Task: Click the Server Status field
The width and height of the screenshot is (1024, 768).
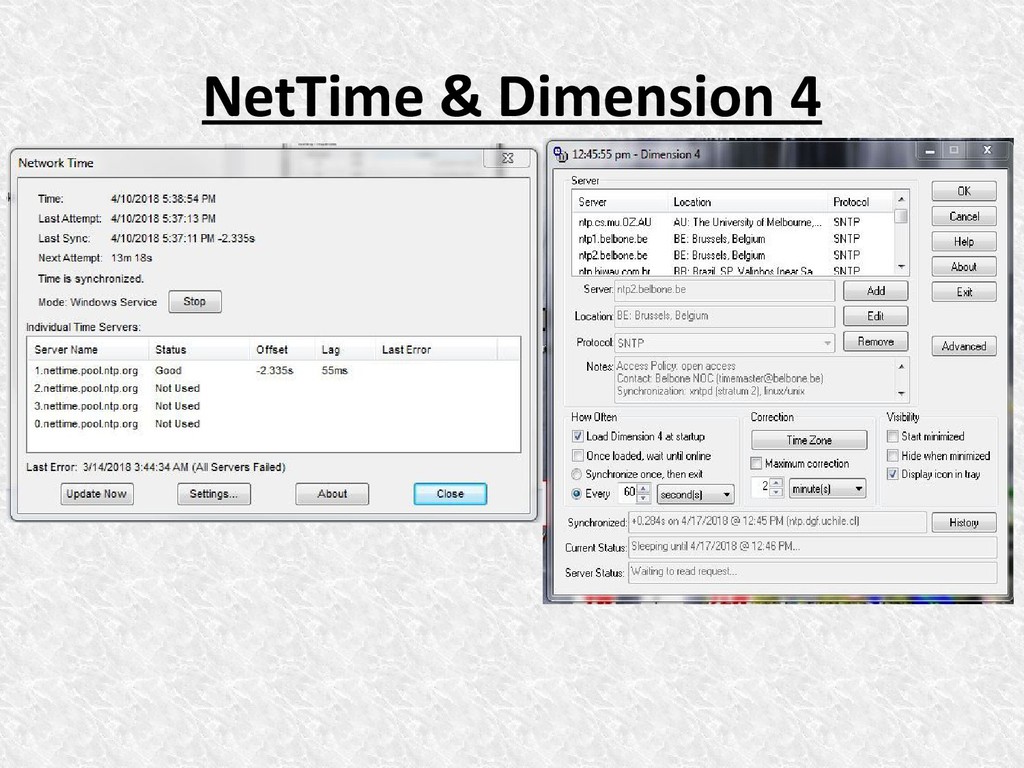Action: coord(812,572)
